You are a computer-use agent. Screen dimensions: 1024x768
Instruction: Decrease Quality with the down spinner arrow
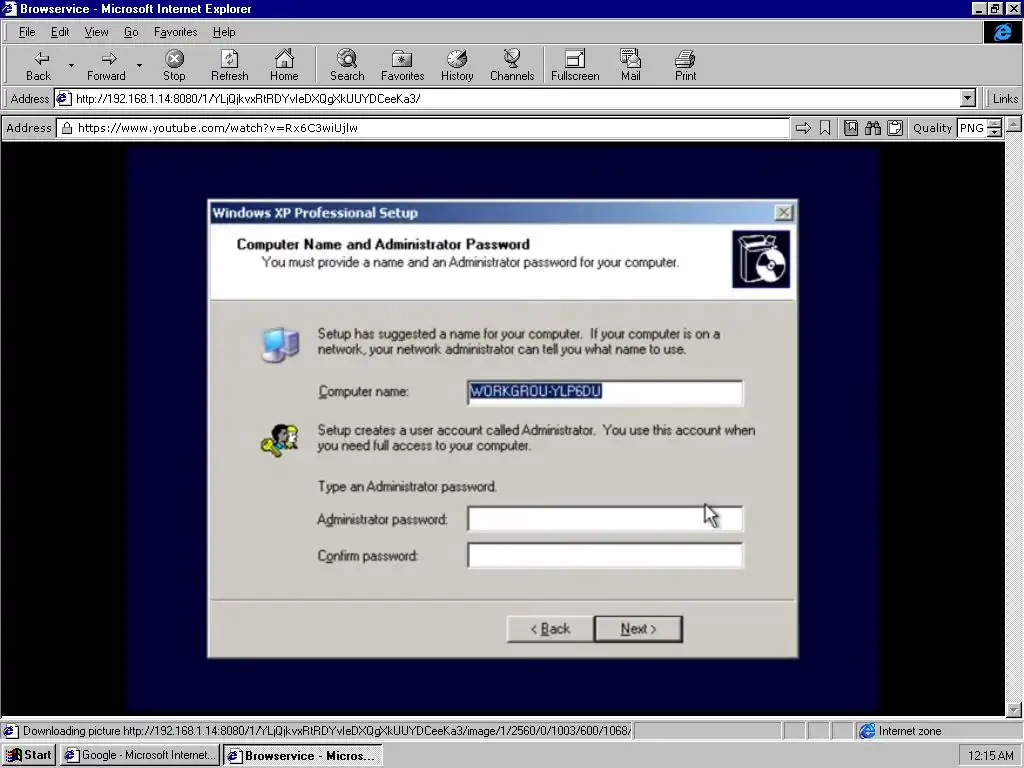(994, 132)
